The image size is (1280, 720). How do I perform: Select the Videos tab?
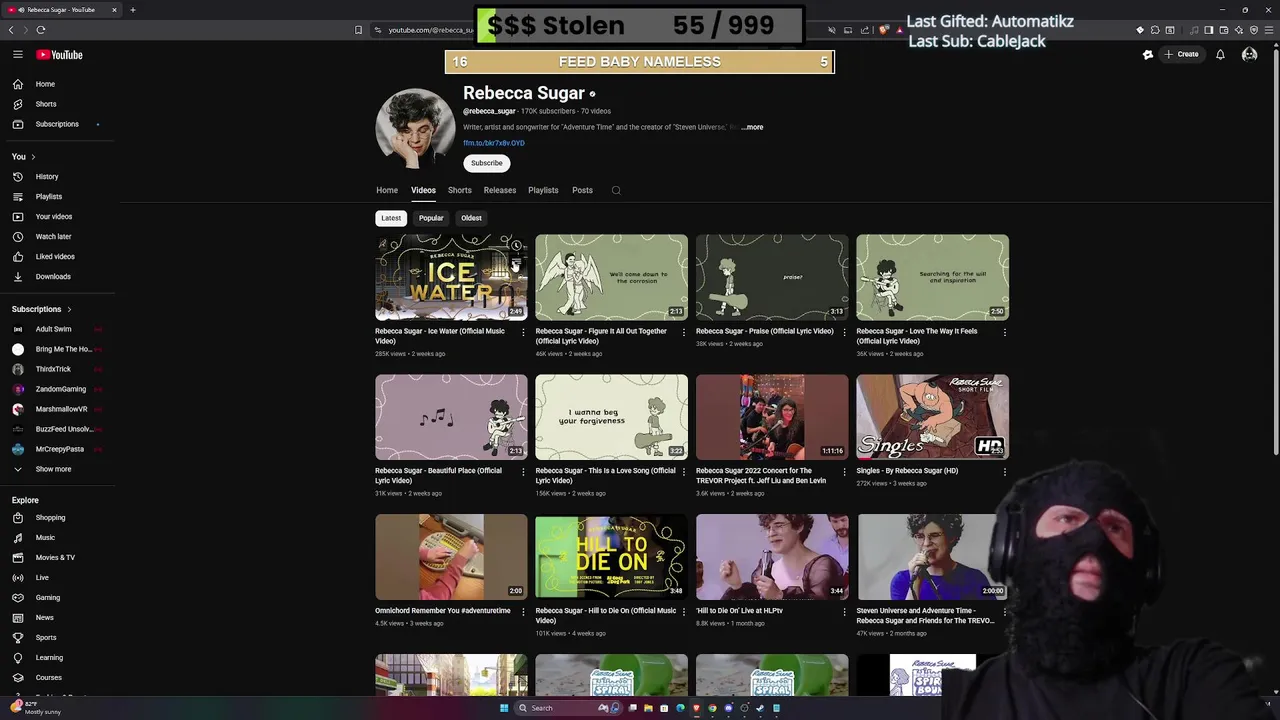coord(423,190)
